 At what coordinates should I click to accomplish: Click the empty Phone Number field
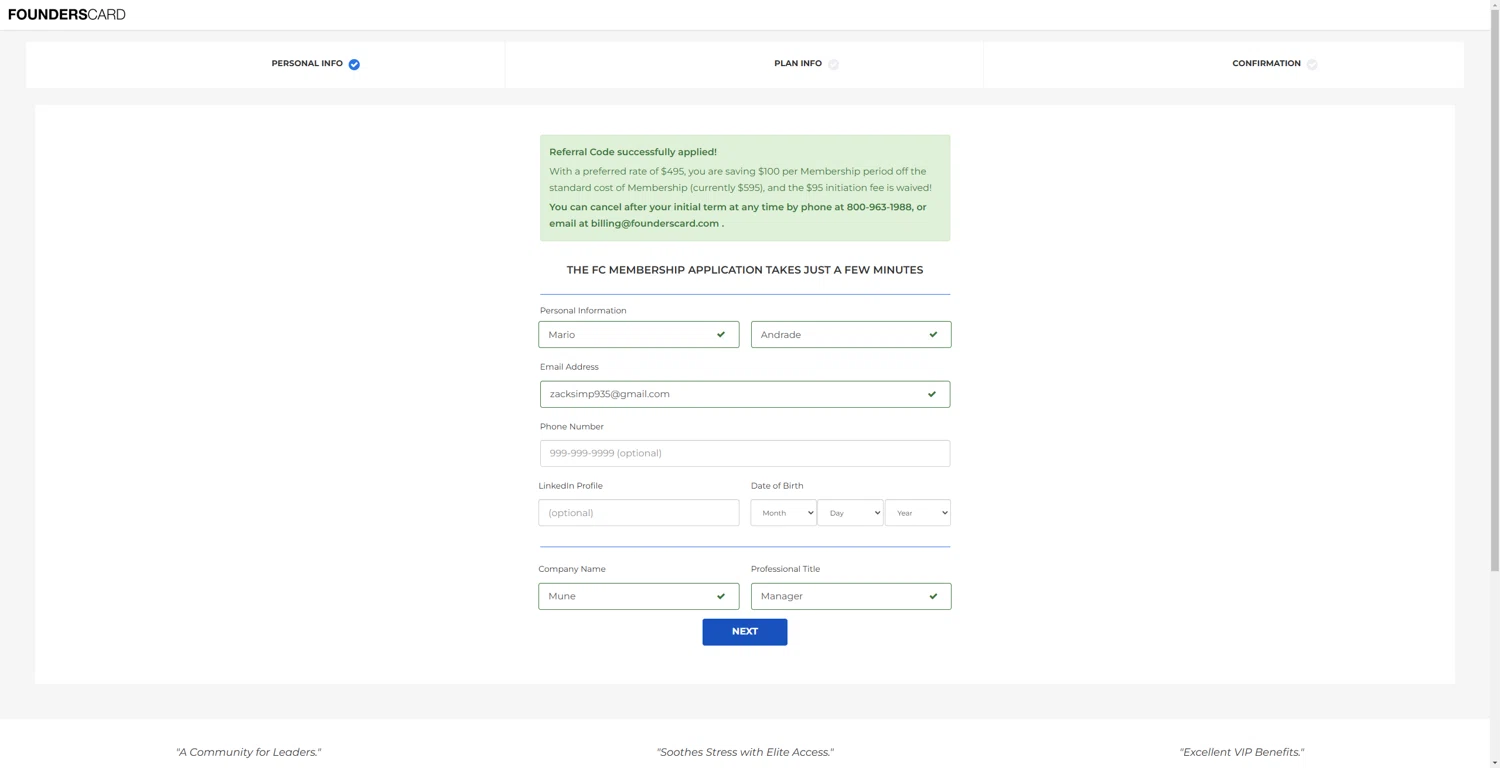click(x=745, y=453)
